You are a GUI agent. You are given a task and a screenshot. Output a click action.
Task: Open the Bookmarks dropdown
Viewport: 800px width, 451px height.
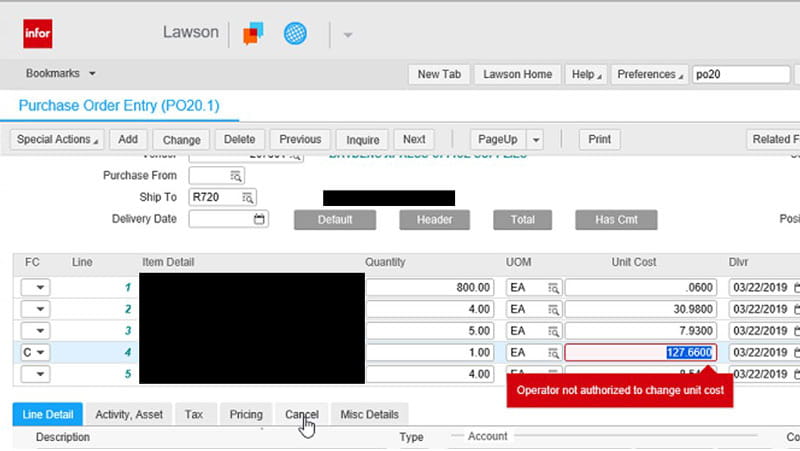[61, 73]
